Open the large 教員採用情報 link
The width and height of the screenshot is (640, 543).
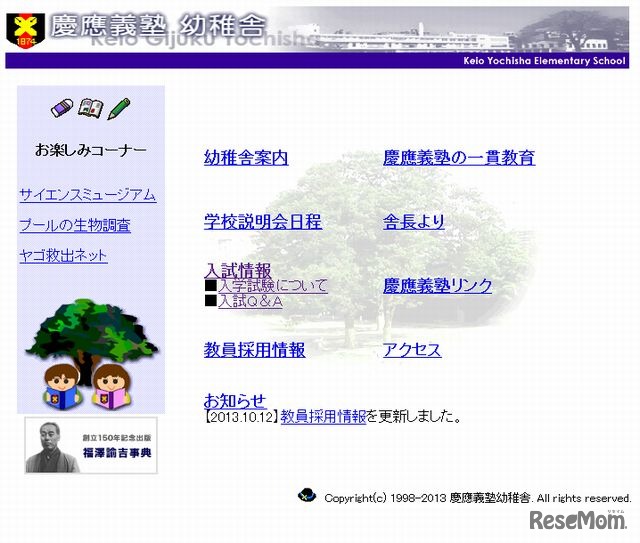pos(254,350)
